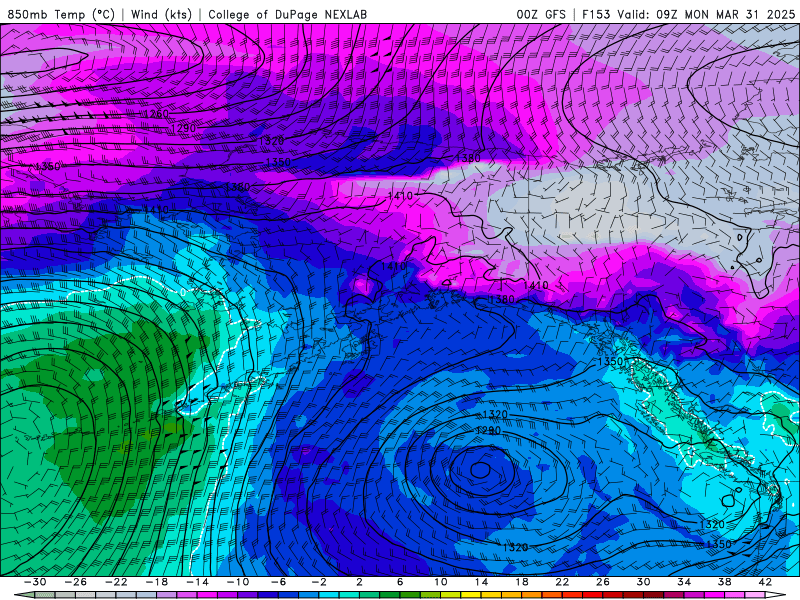Click the '42' temperature scale label
This screenshot has width=800, height=600.
765,582
